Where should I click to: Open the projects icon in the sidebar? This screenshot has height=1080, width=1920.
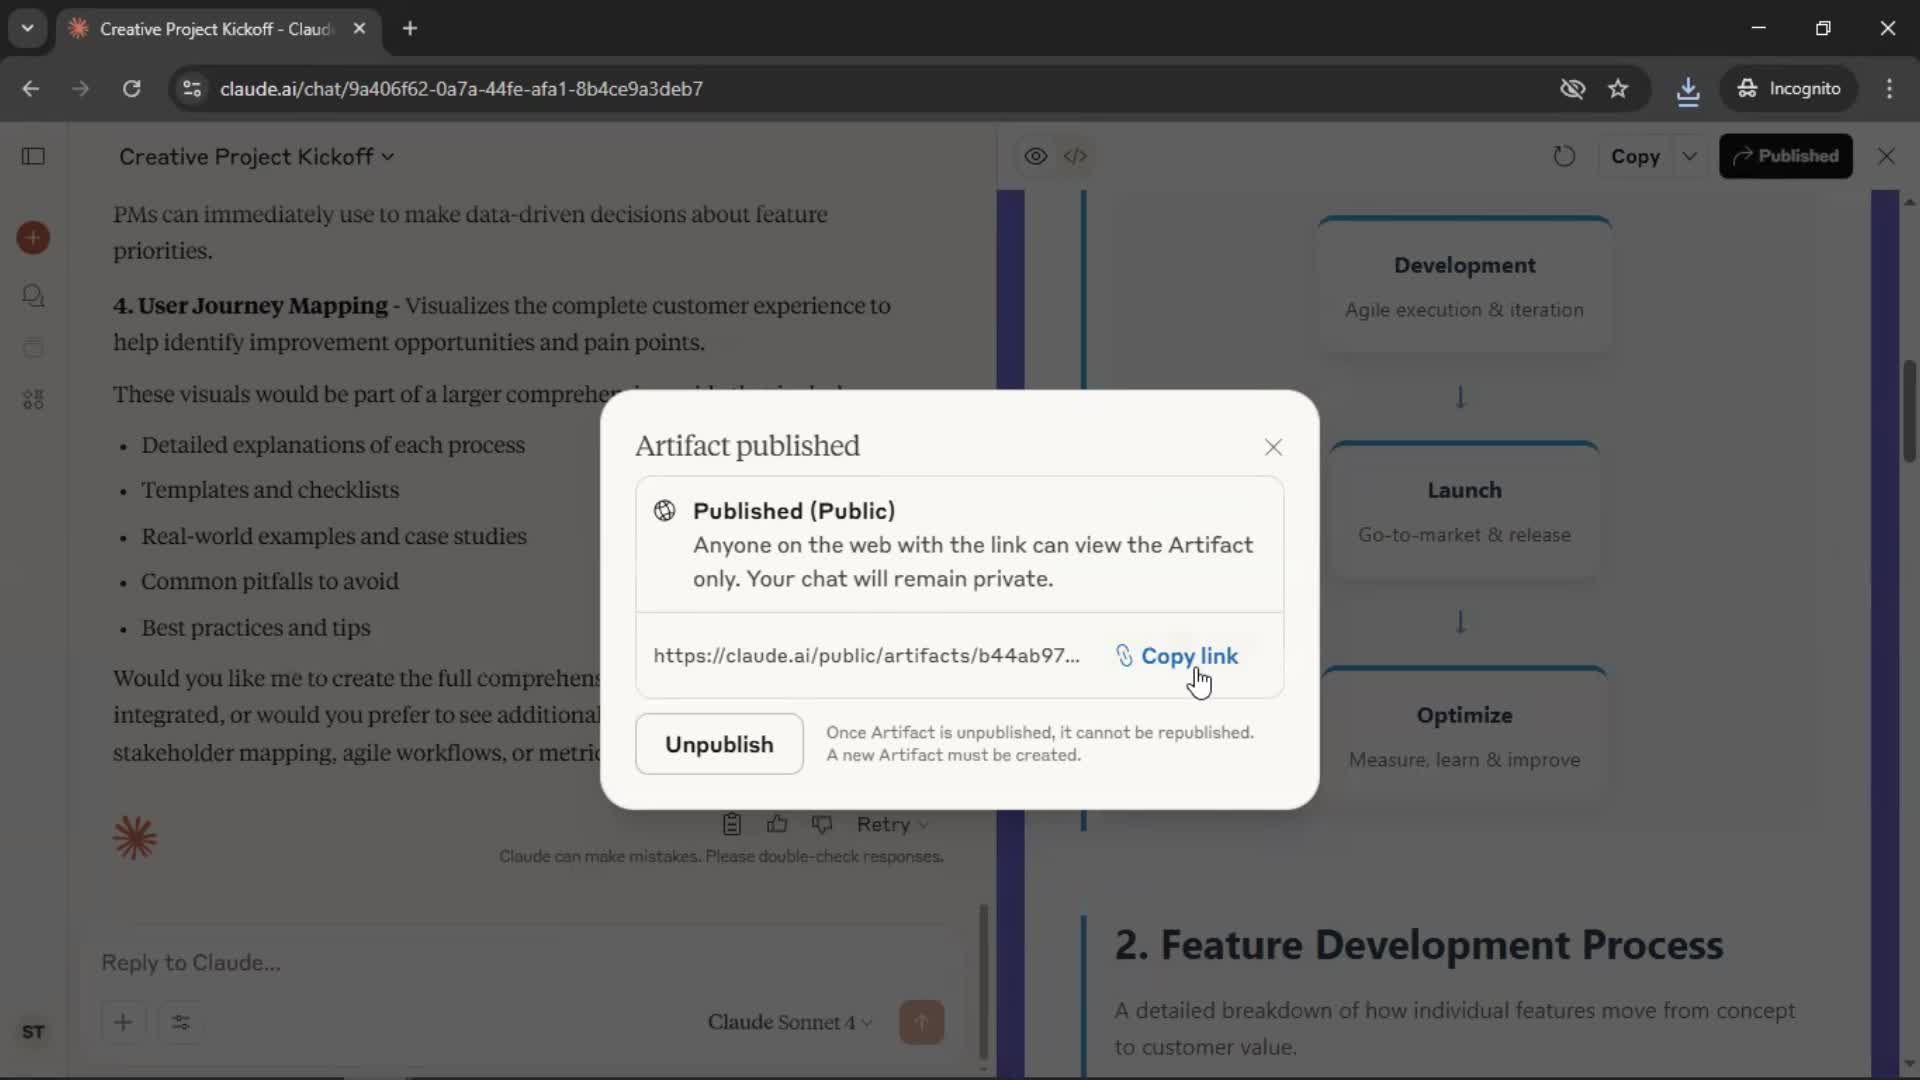click(33, 348)
